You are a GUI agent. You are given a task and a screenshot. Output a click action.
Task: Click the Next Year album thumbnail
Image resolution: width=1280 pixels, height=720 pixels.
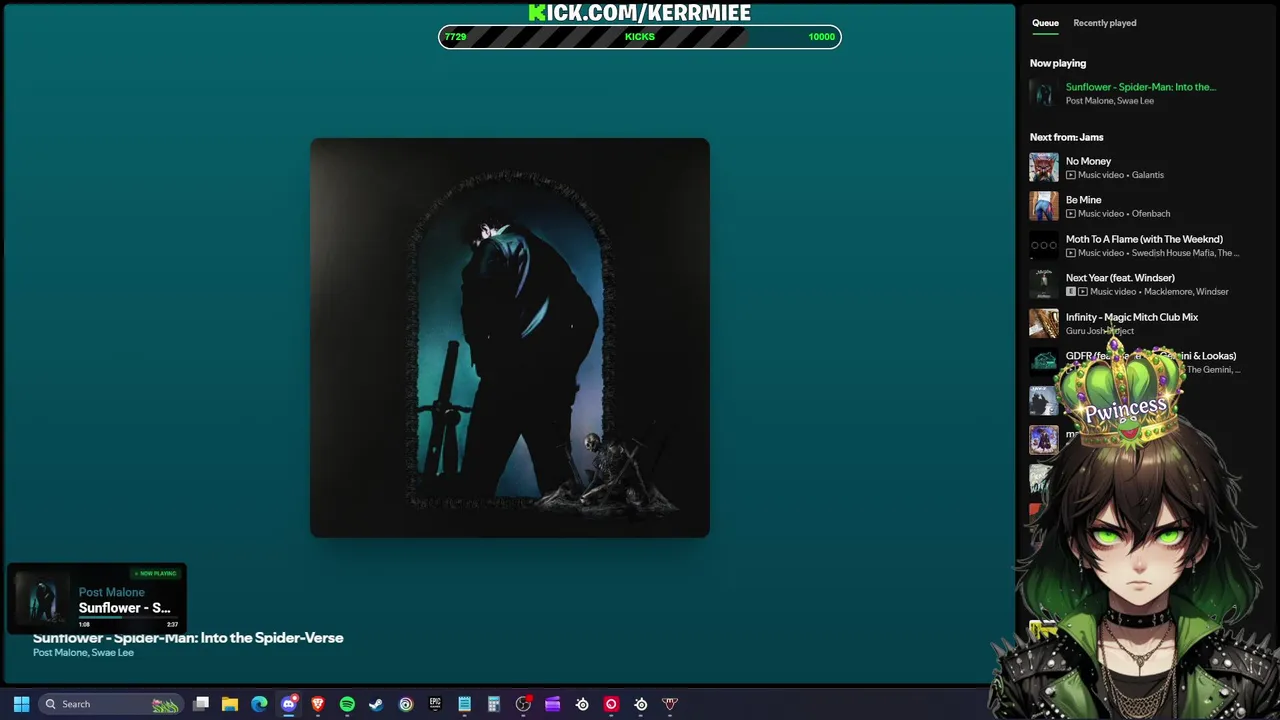pyautogui.click(x=1044, y=284)
